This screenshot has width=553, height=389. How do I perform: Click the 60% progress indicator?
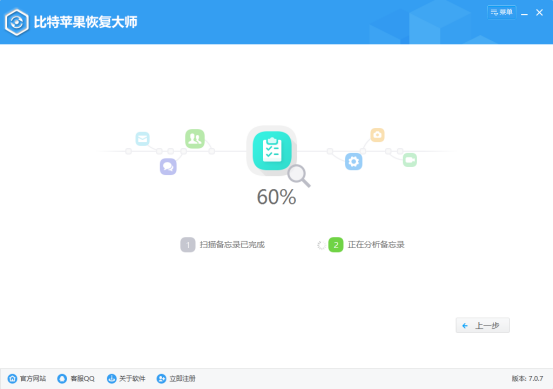tap(276, 197)
